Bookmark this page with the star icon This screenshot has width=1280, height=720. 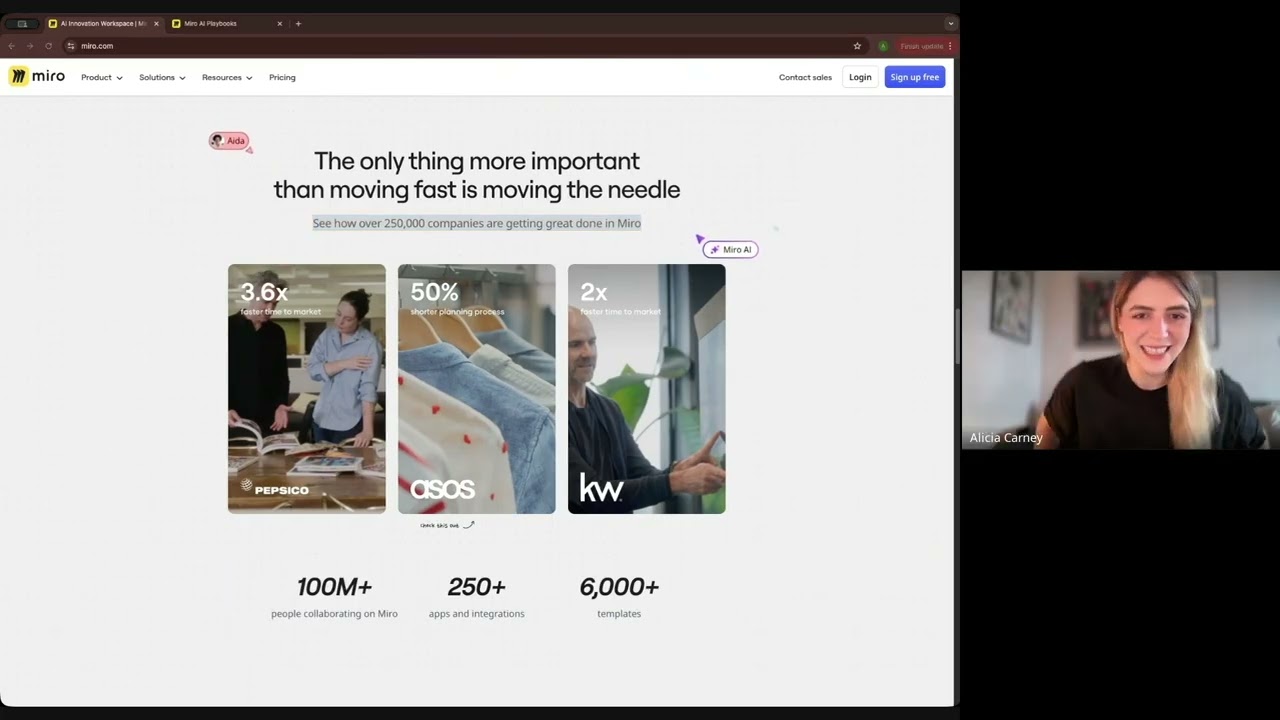857,46
